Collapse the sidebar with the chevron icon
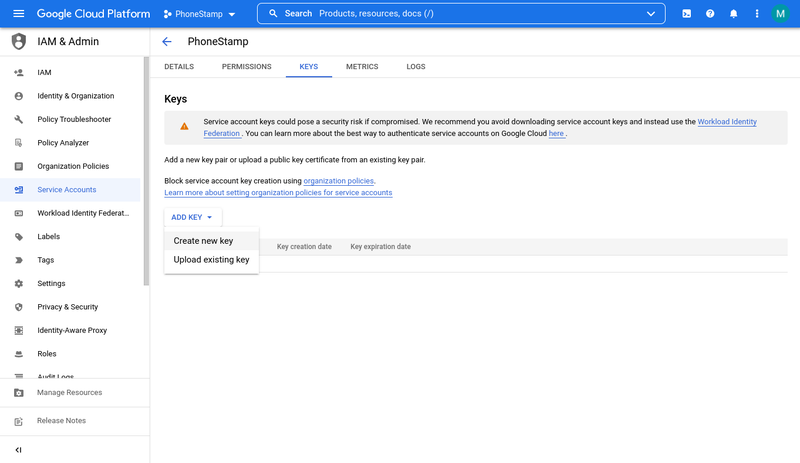Screen dimensions: 800x463 click(x=18, y=450)
